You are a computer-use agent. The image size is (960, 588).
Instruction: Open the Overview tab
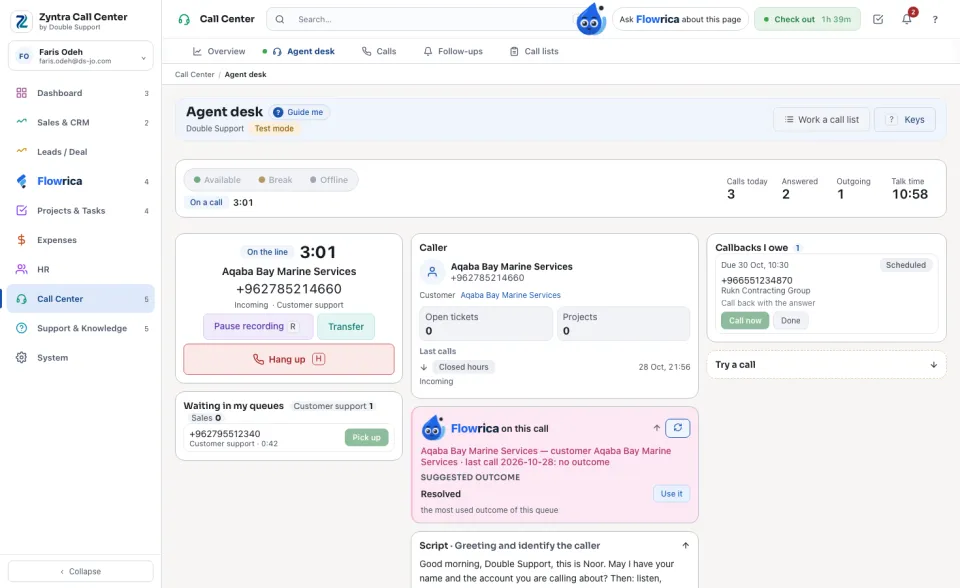click(219, 51)
